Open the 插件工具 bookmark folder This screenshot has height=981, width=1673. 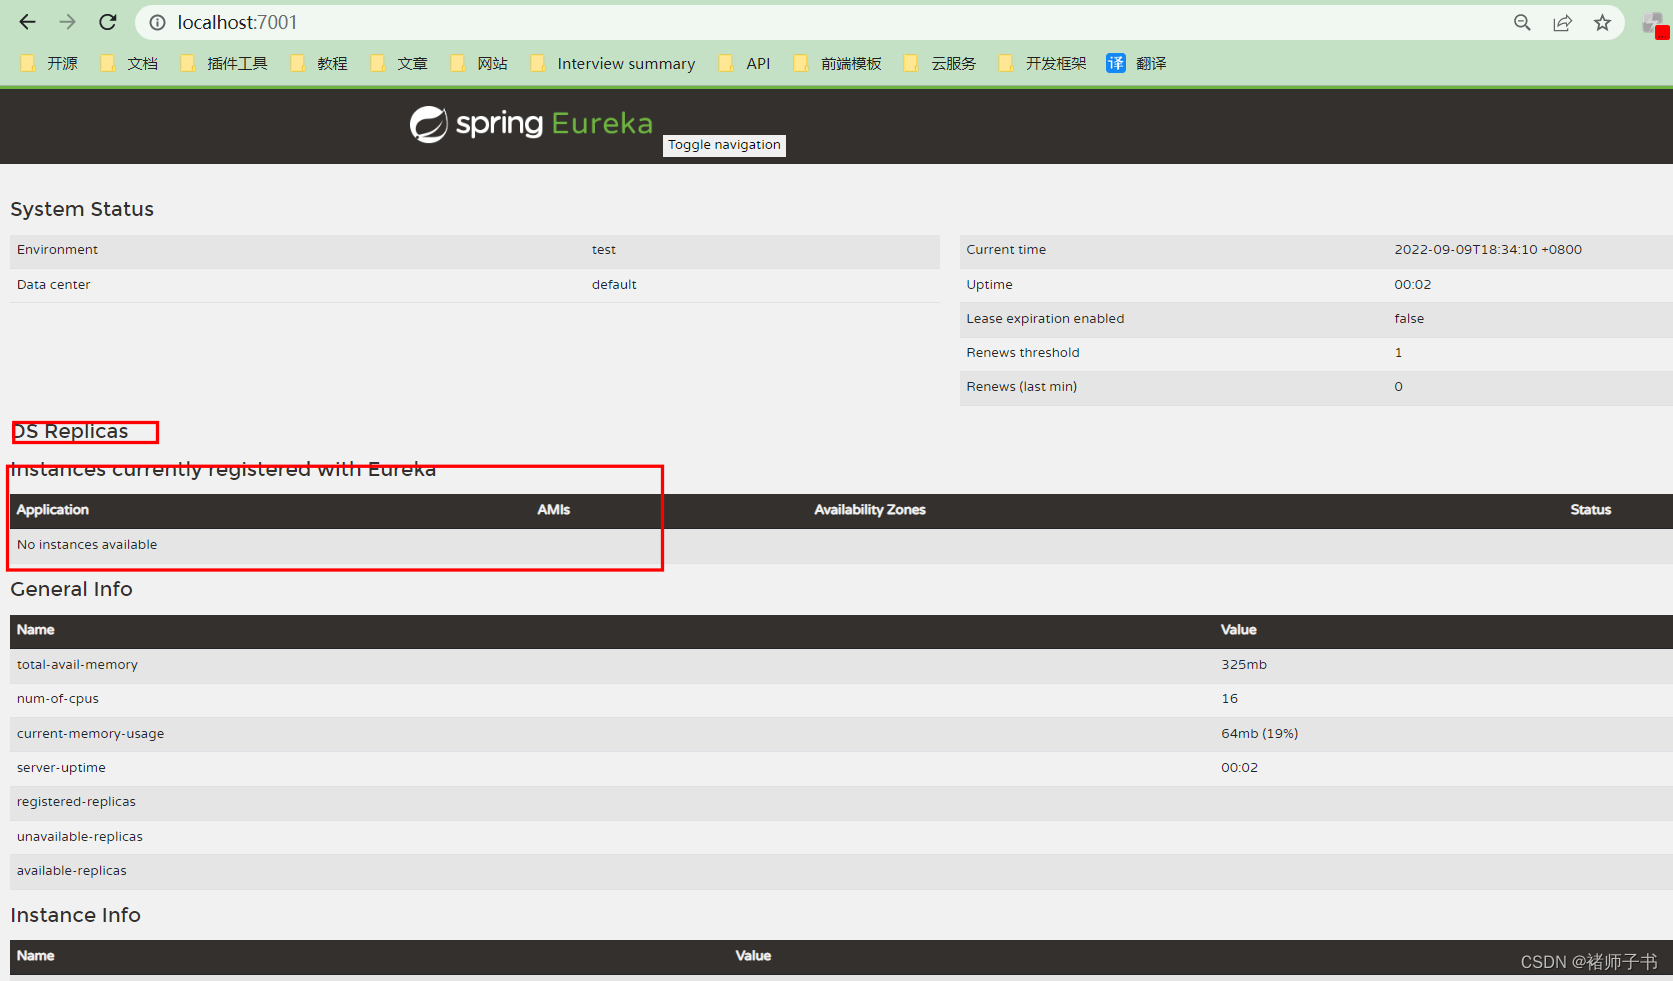224,63
